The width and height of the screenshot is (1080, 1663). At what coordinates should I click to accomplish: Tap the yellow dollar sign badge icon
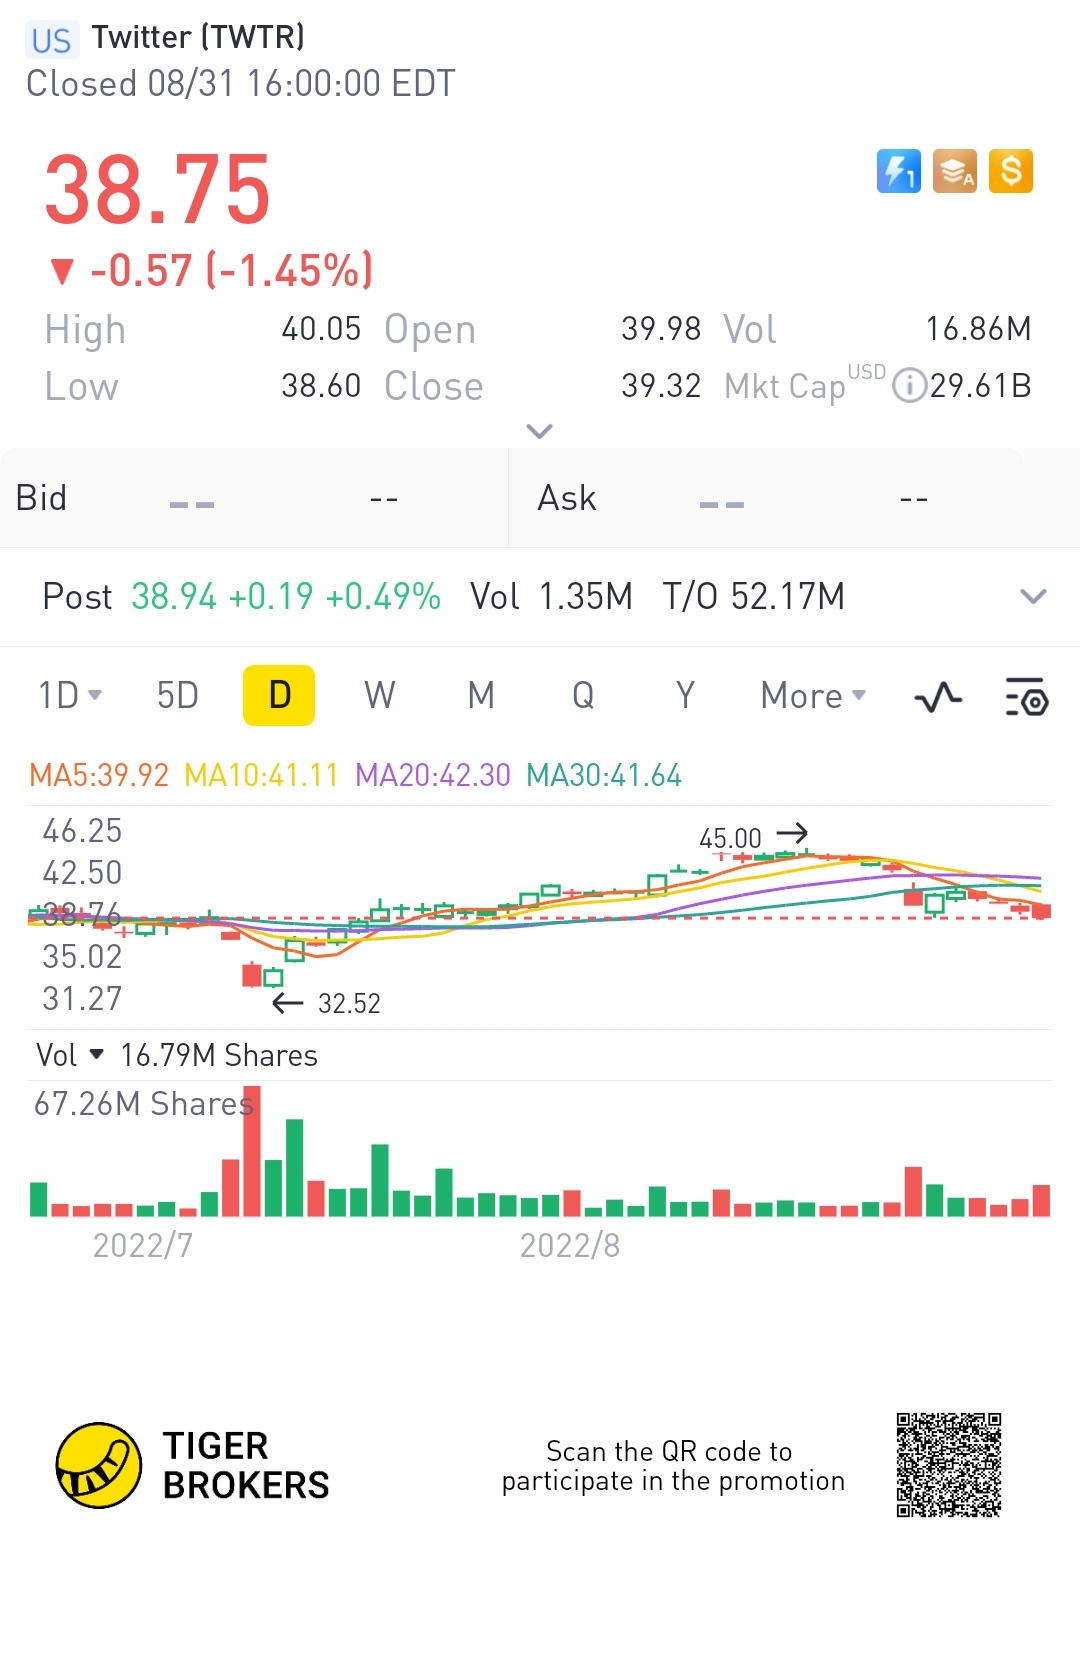coord(1010,171)
